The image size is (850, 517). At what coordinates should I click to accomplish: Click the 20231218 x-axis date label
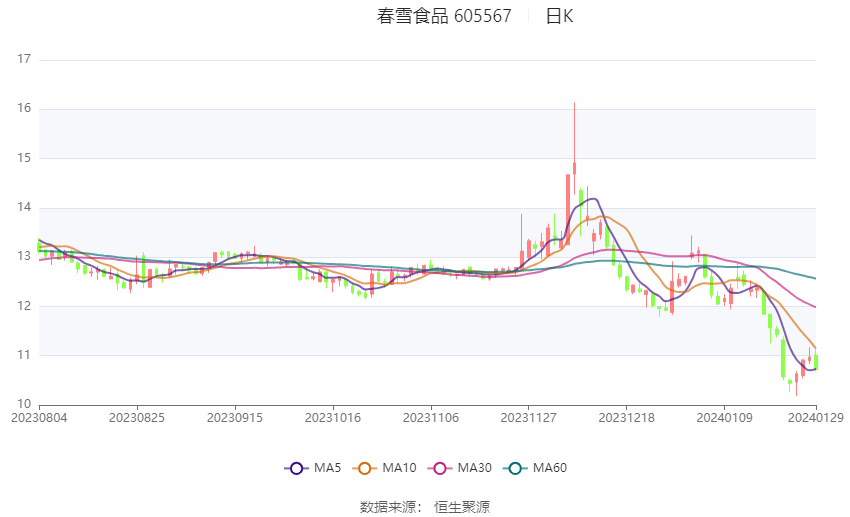click(627, 418)
